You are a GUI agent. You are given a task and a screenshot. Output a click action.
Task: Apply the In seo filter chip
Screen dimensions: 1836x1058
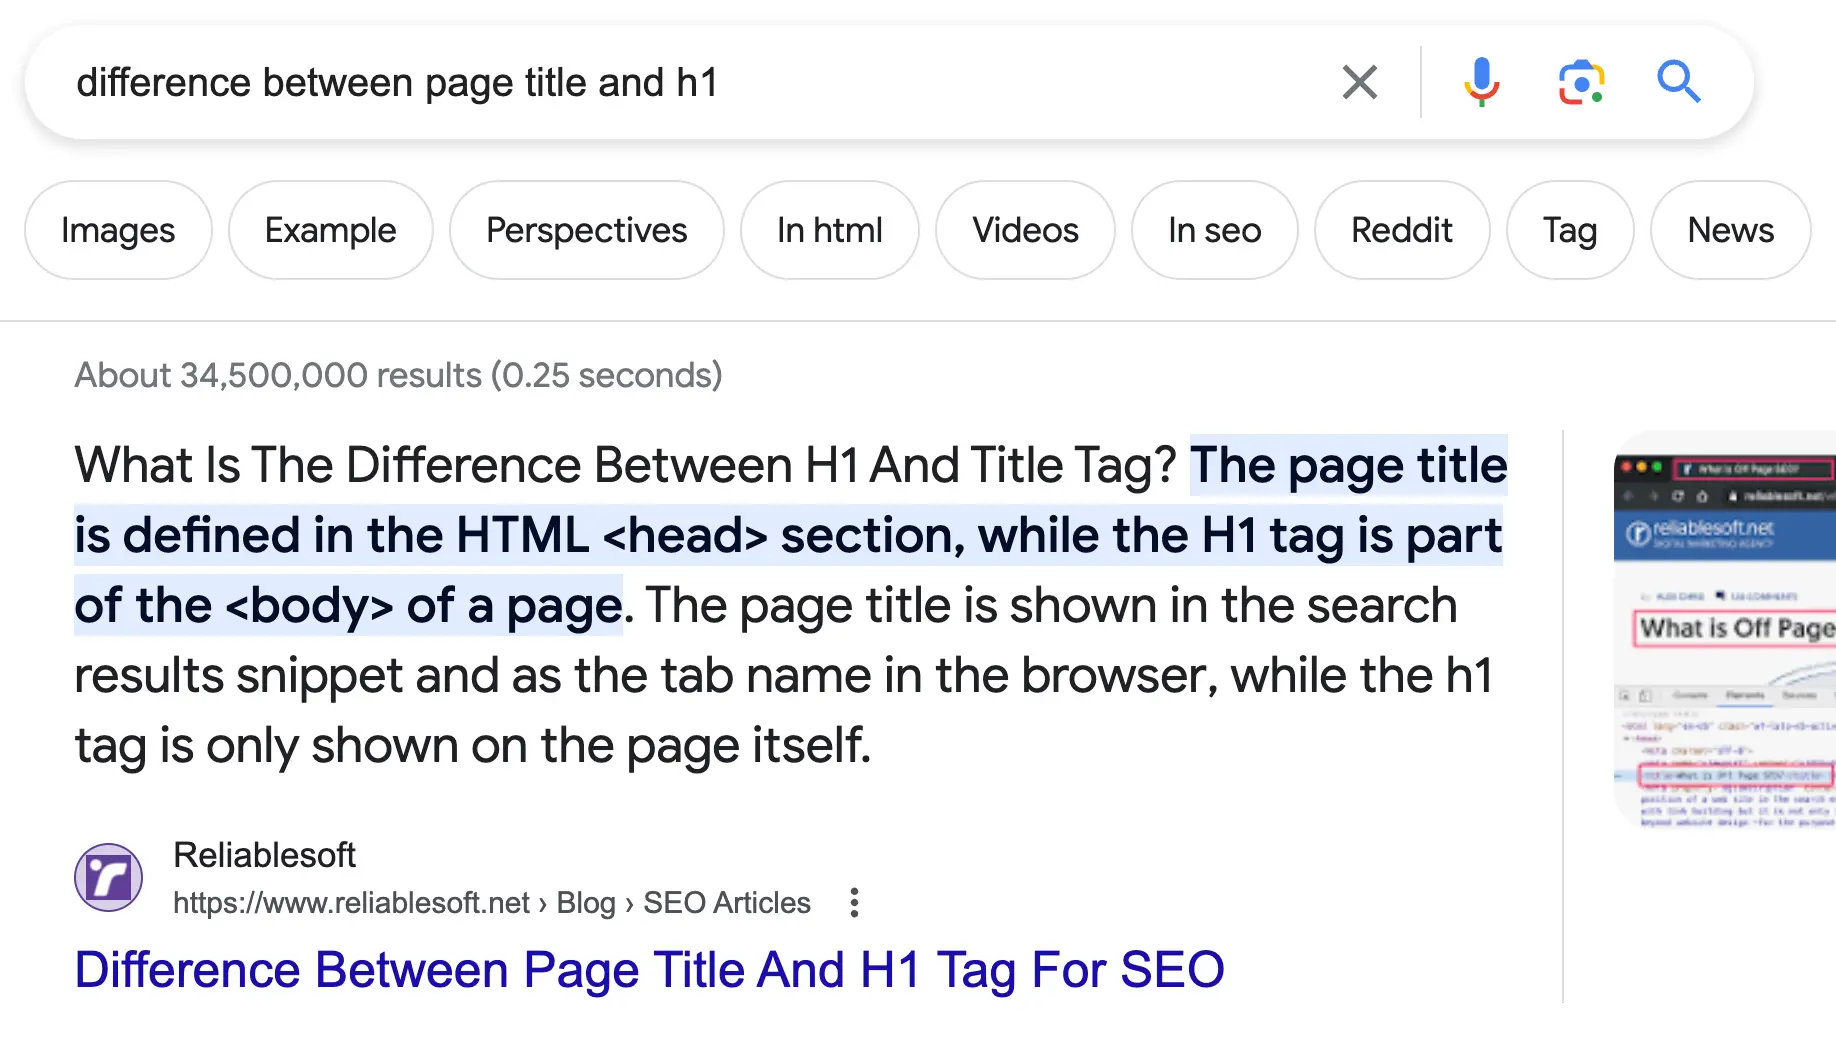point(1214,230)
